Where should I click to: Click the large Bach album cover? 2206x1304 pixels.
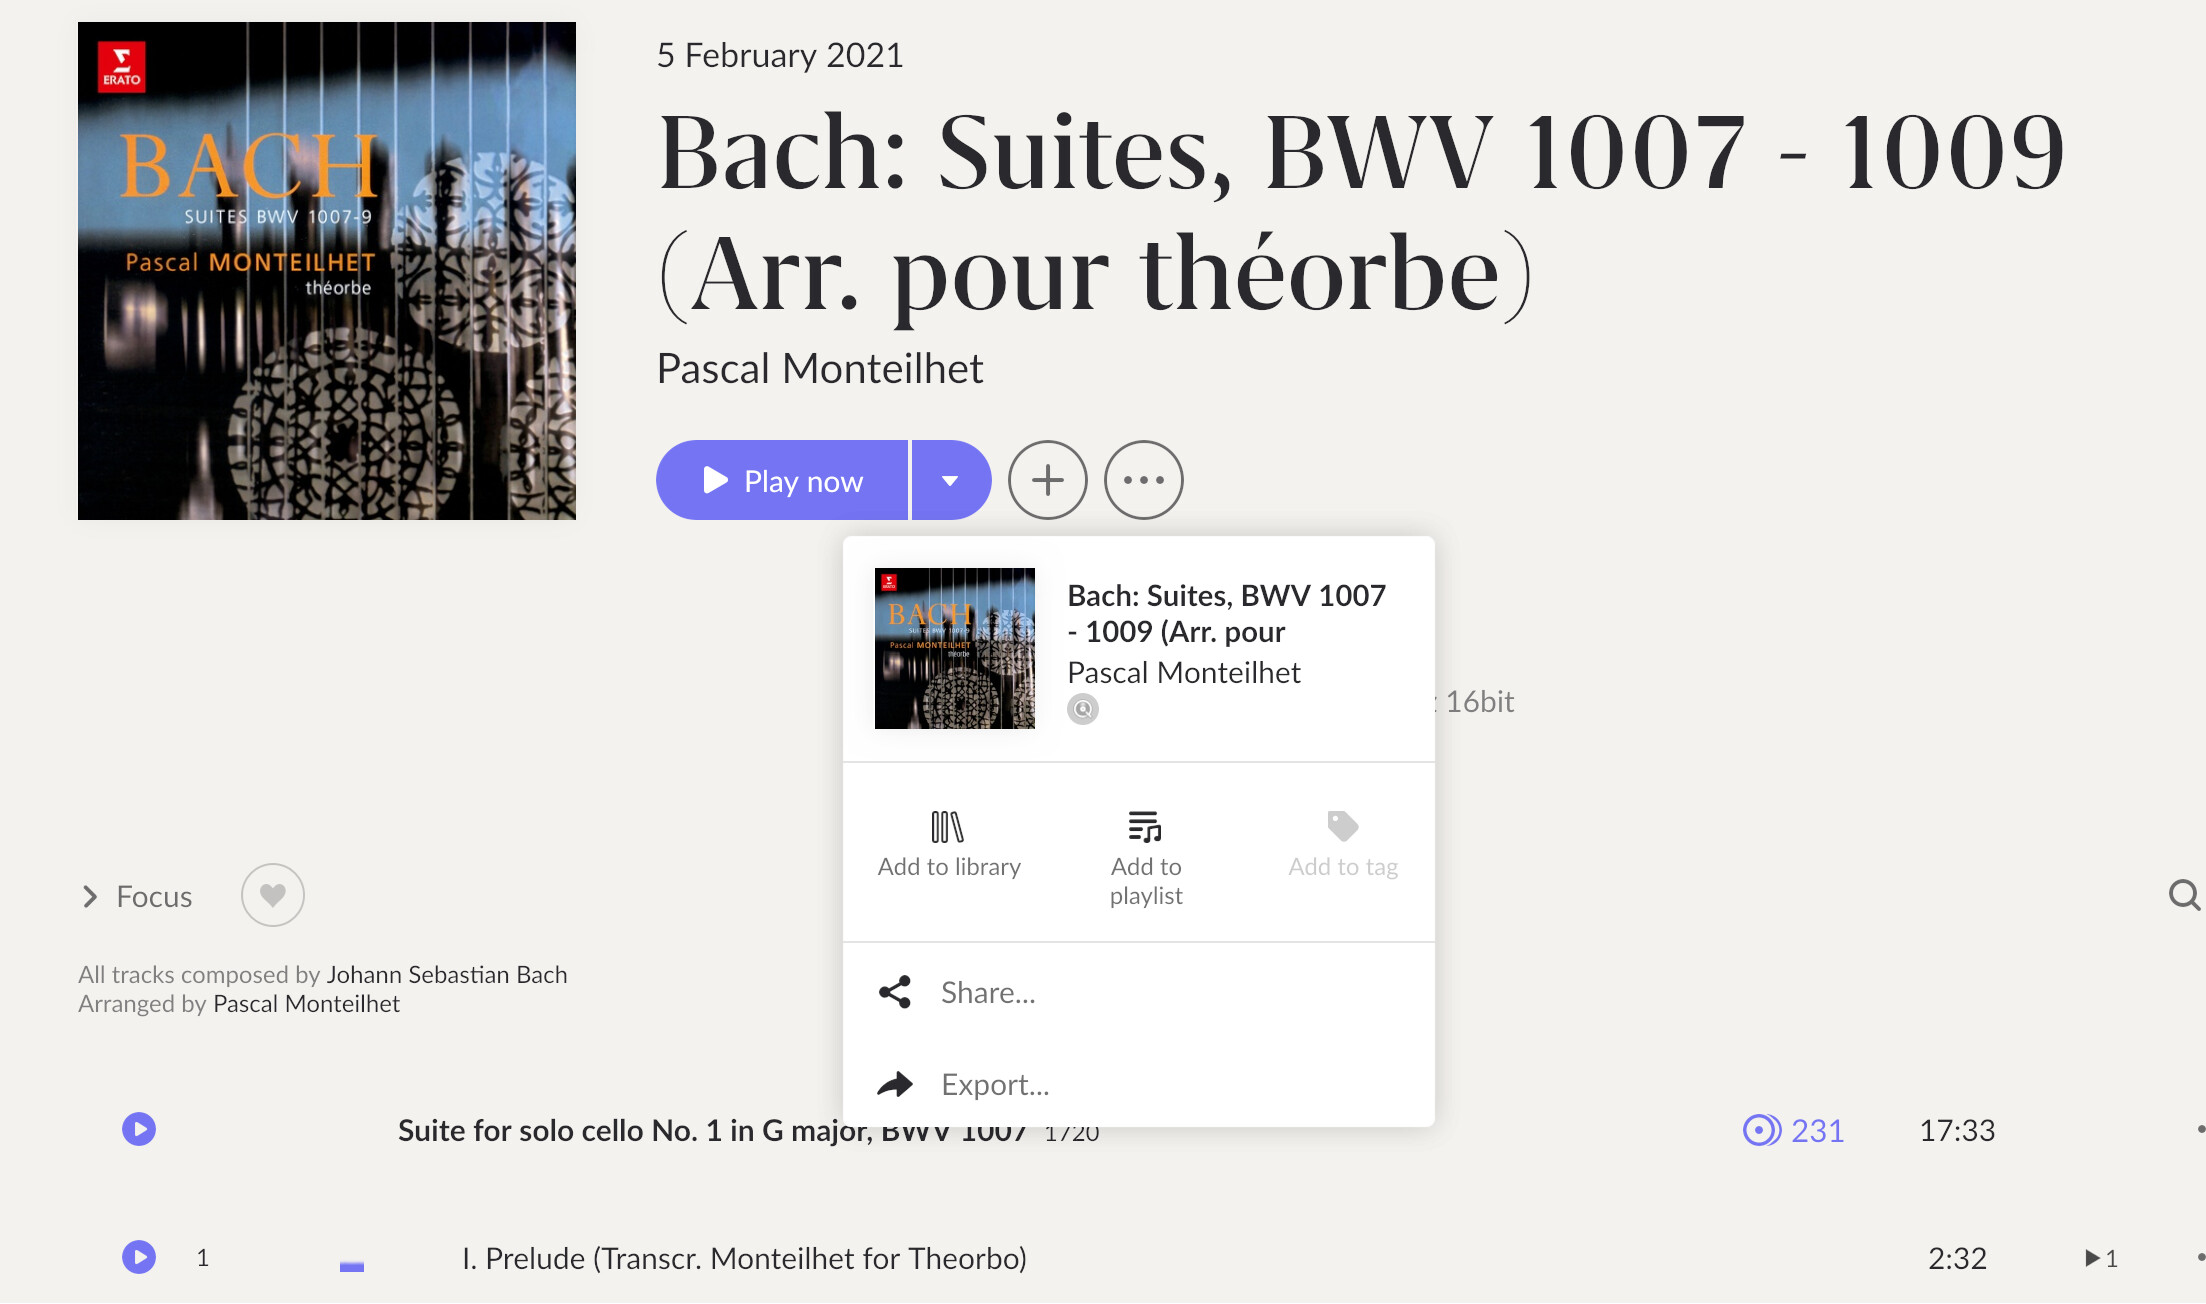(x=327, y=271)
